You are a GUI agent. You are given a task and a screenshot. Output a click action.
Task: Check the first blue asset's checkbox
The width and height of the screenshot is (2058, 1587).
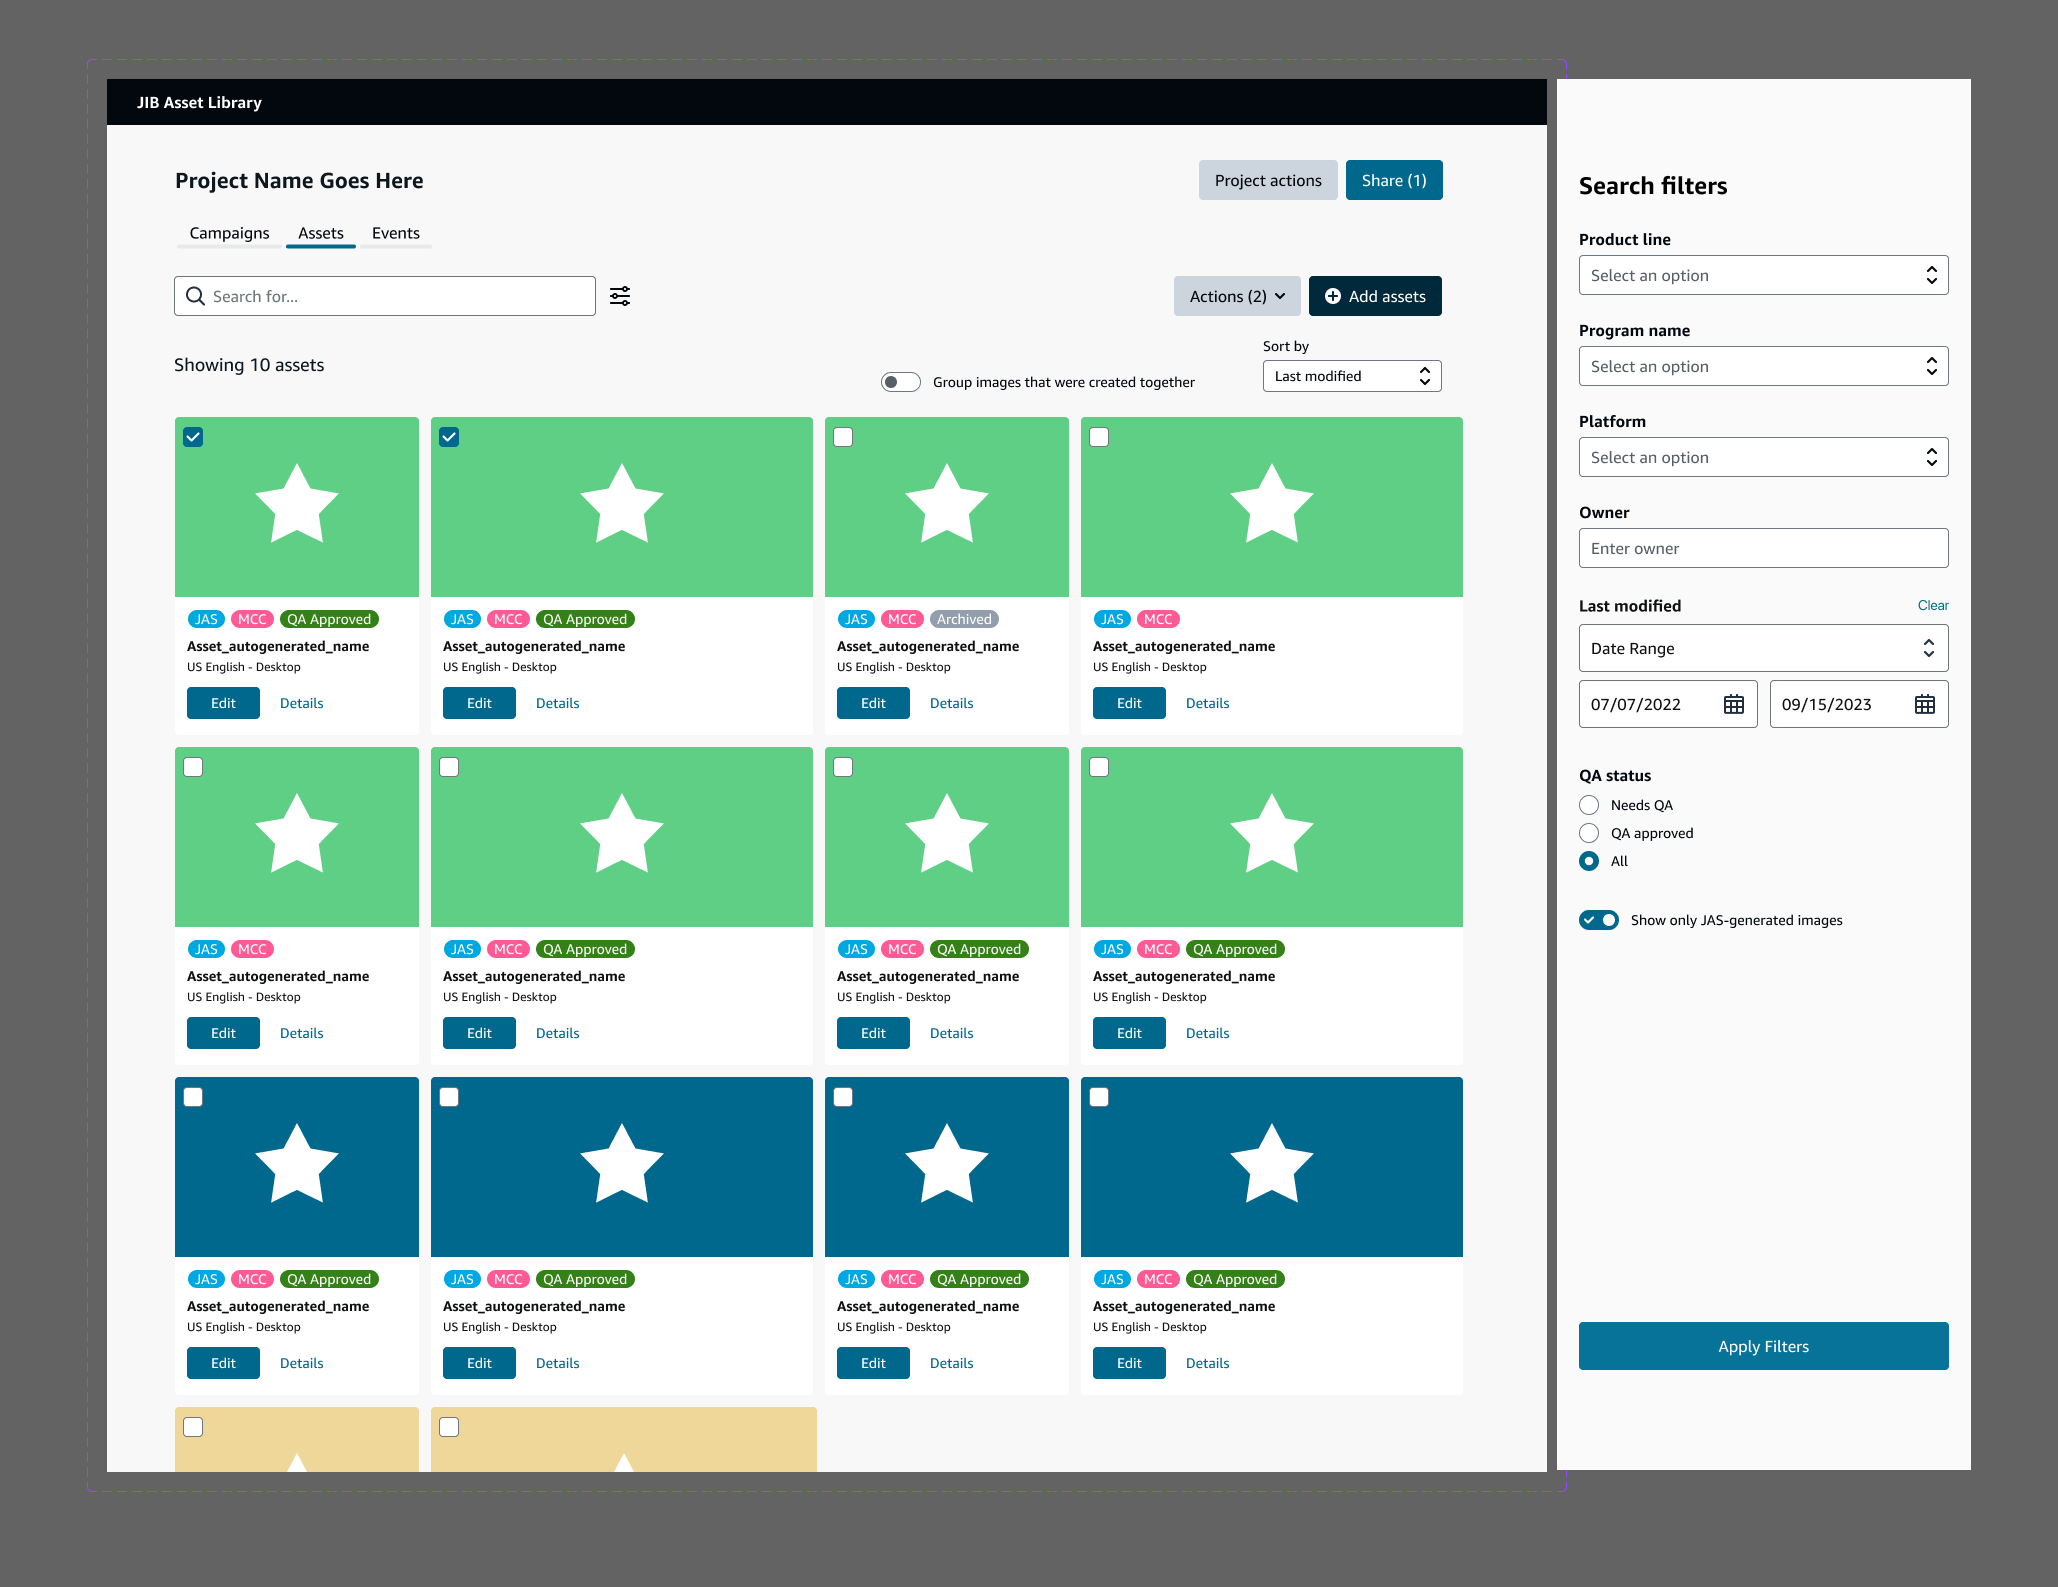point(194,1097)
